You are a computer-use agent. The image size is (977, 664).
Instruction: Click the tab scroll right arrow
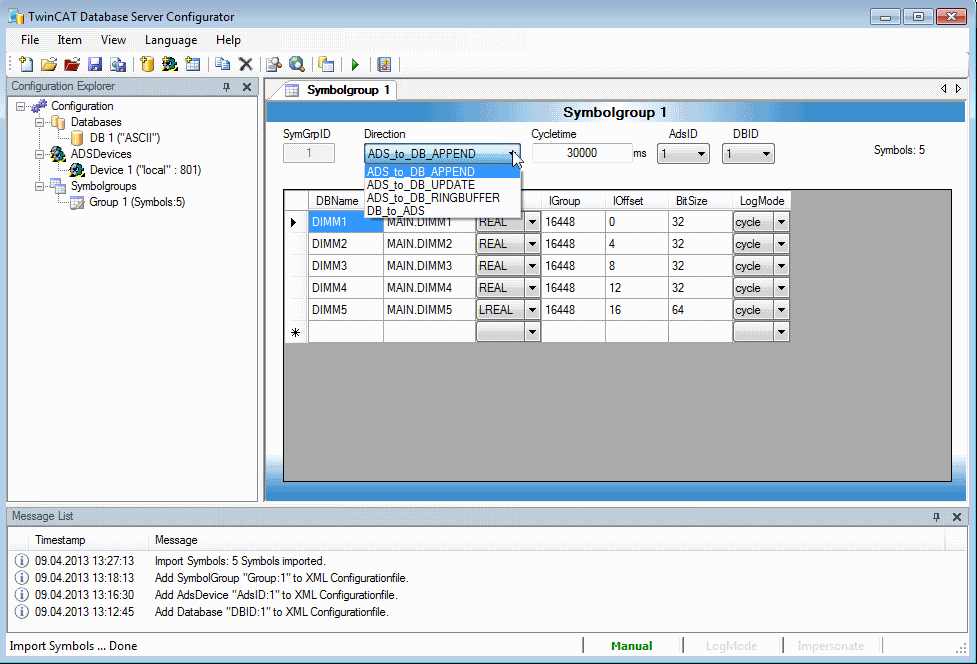(x=958, y=88)
